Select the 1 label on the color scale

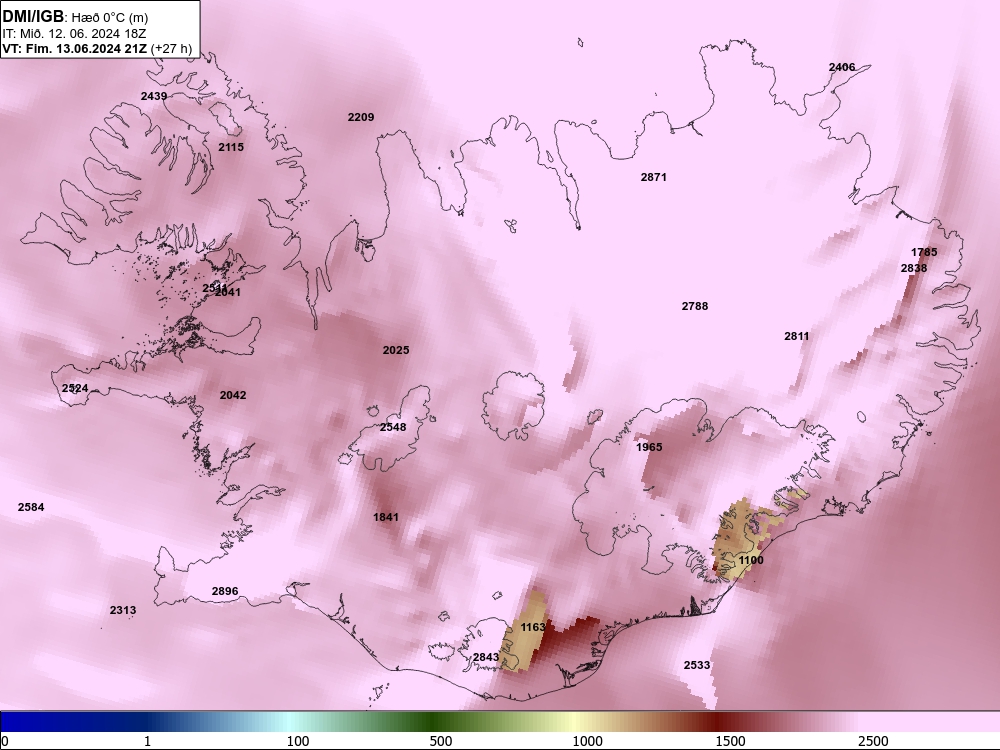[x=147, y=741]
